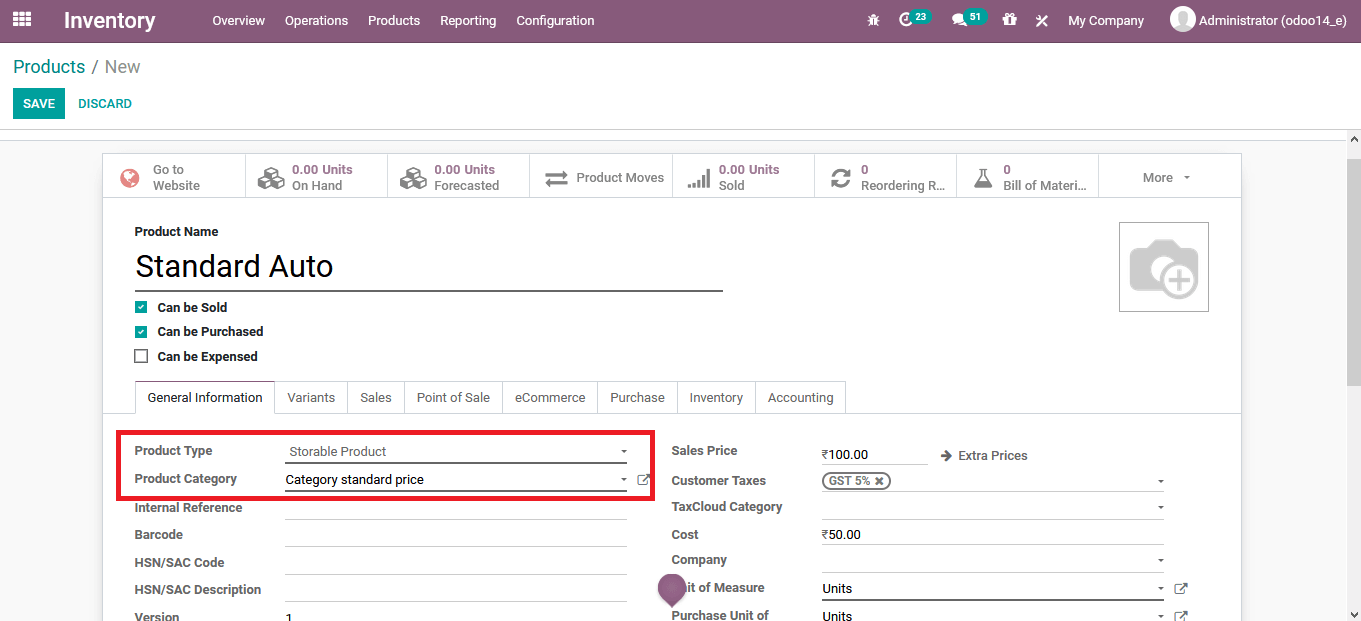This screenshot has width=1361, height=621.
Task: Click the Bill of Materials flask icon
Action: tap(983, 178)
